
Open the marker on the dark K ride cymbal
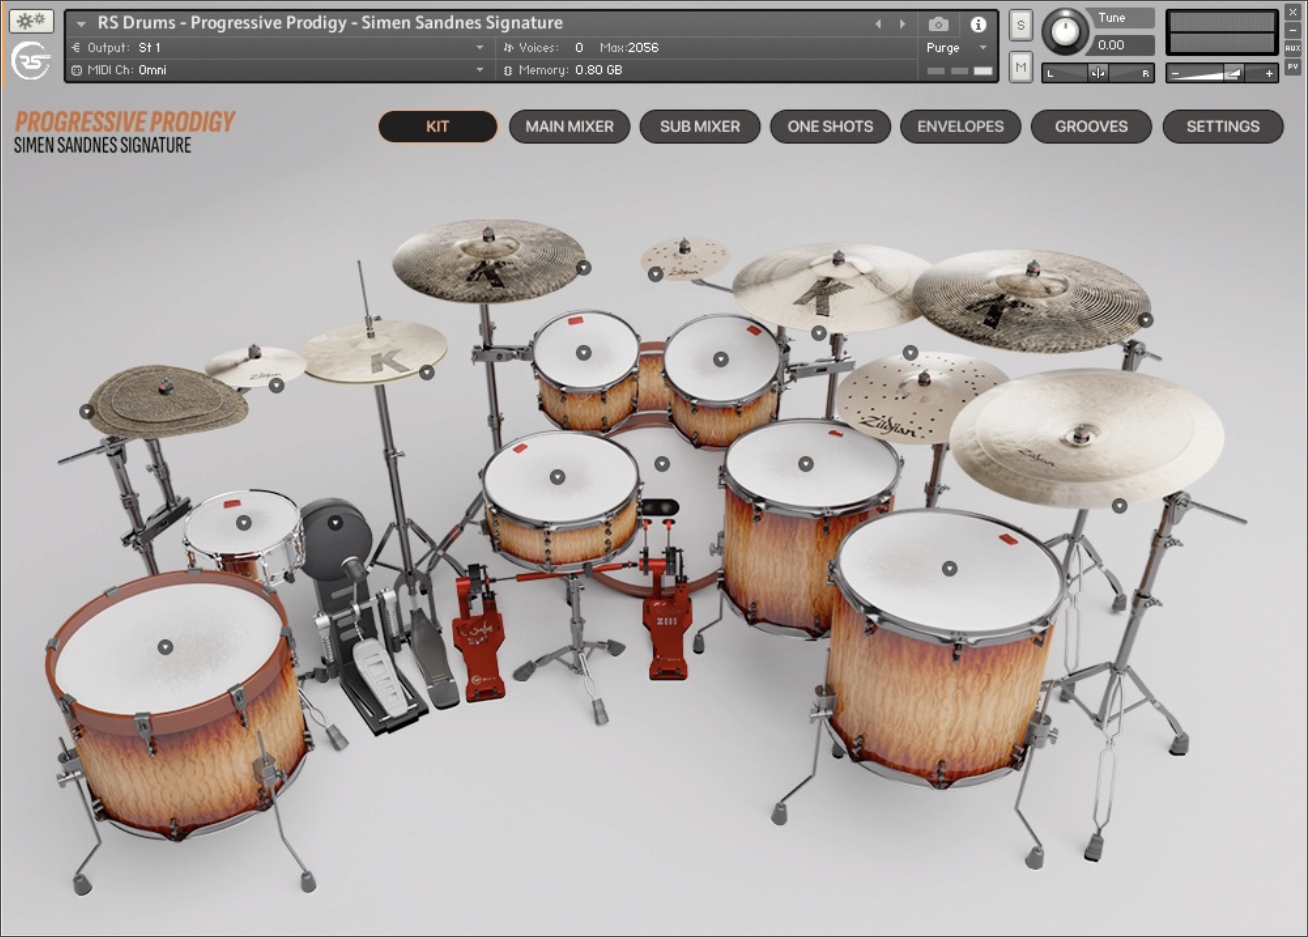pos(1146,320)
